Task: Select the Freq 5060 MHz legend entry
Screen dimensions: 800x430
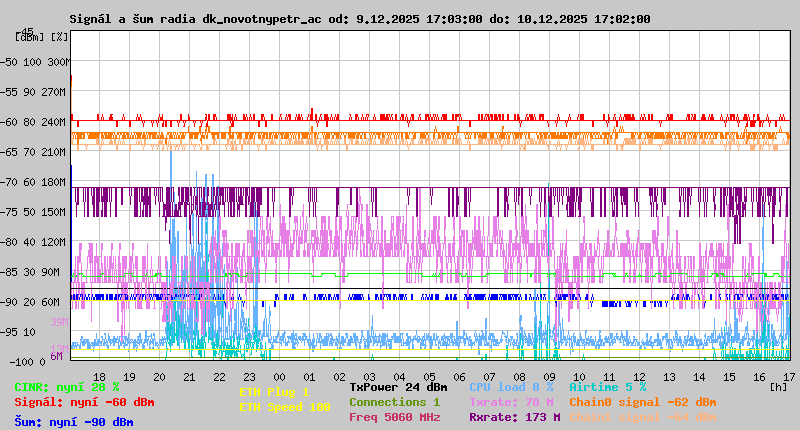Action: pyautogui.click(x=394, y=417)
